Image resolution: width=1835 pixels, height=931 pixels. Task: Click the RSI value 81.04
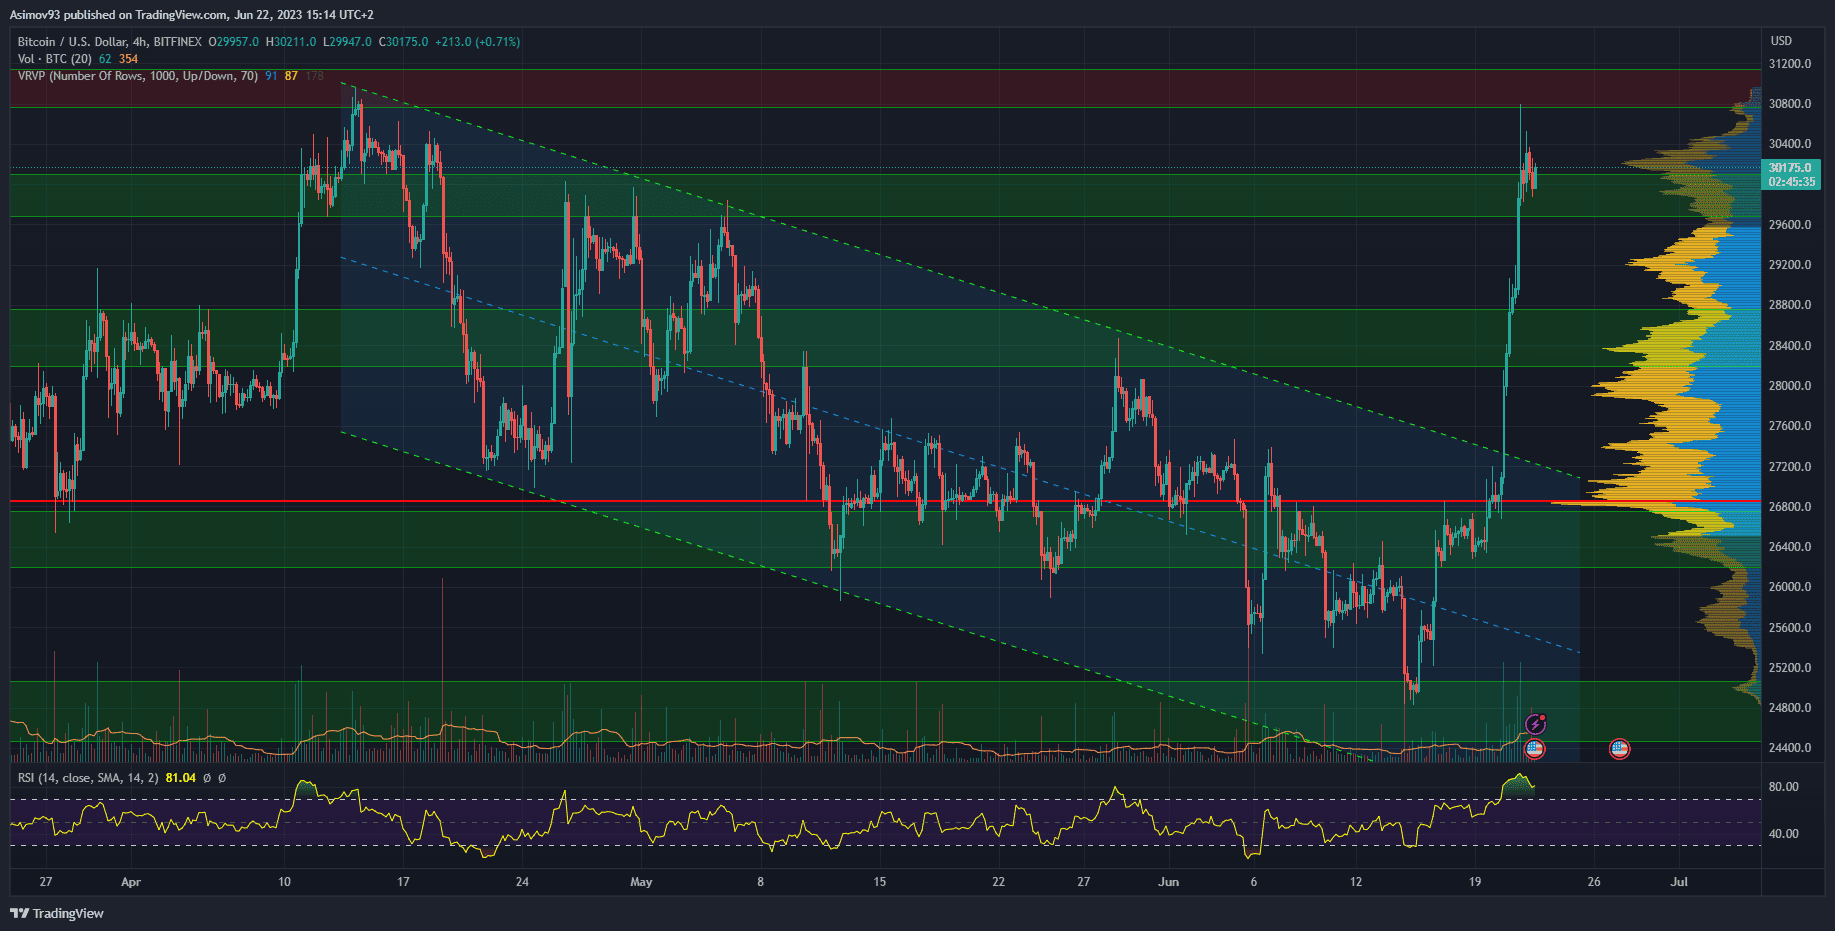point(181,778)
